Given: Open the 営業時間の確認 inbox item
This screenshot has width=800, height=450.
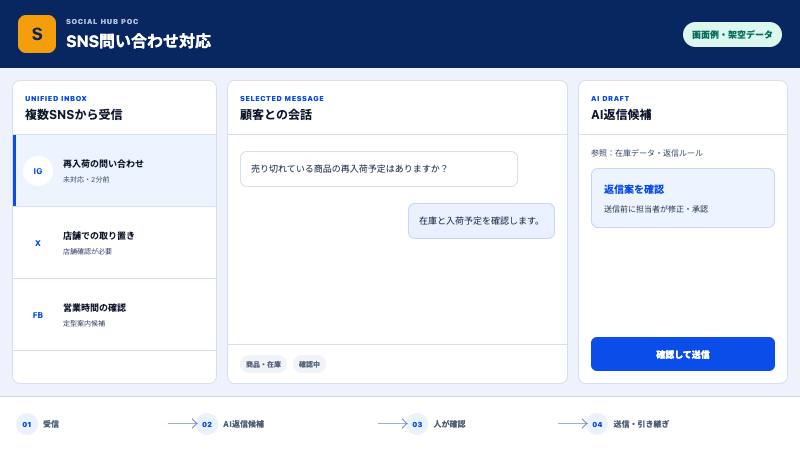Looking at the screenshot, I should point(115,315).
